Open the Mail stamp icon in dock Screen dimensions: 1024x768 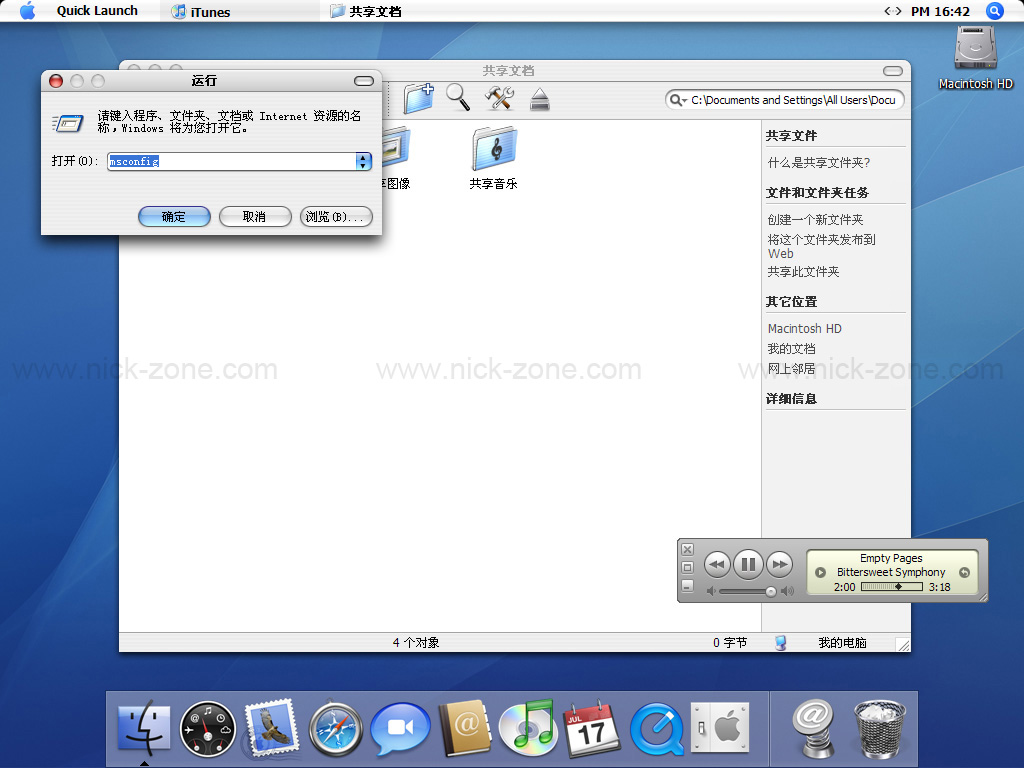point(272,728)
